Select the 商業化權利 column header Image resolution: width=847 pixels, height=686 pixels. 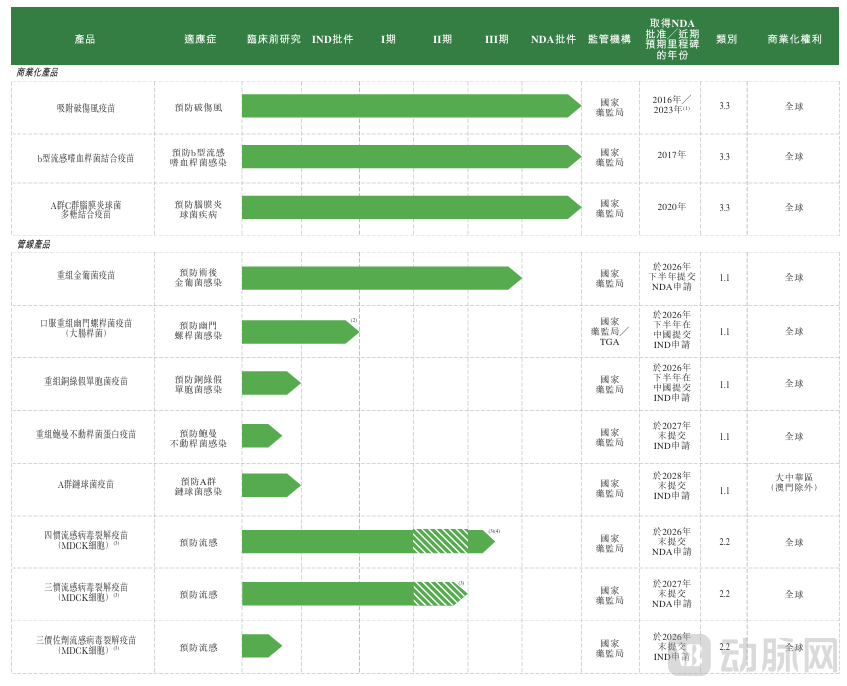coord(794,39)
